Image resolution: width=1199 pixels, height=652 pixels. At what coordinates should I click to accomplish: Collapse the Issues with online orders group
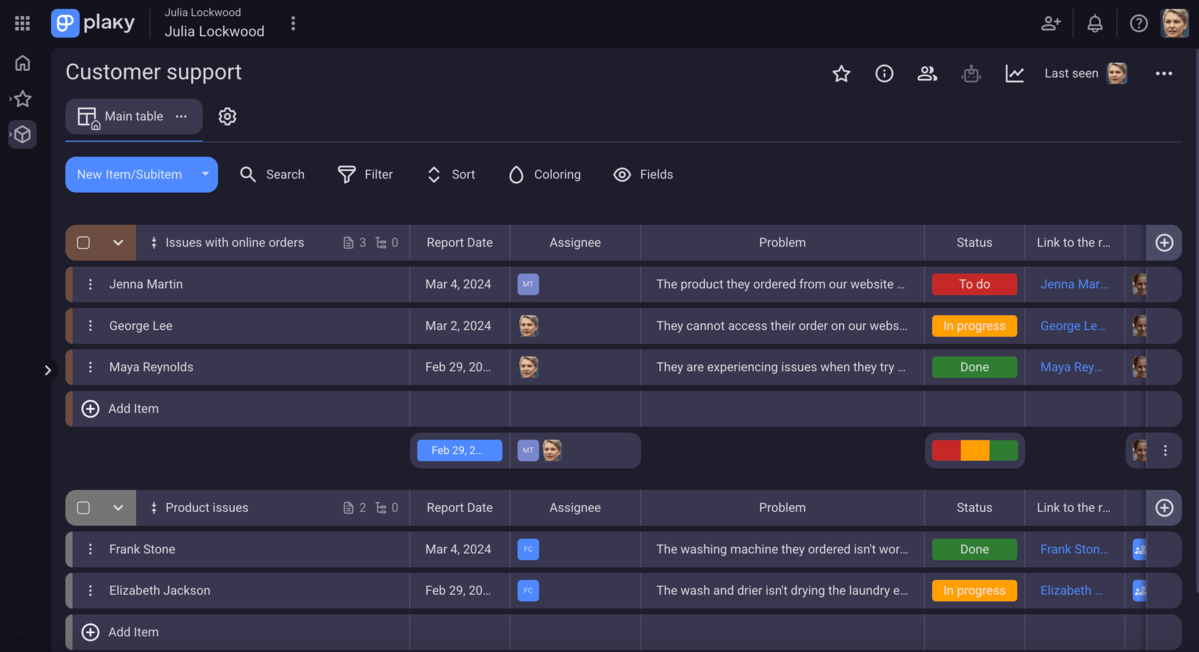117,242
